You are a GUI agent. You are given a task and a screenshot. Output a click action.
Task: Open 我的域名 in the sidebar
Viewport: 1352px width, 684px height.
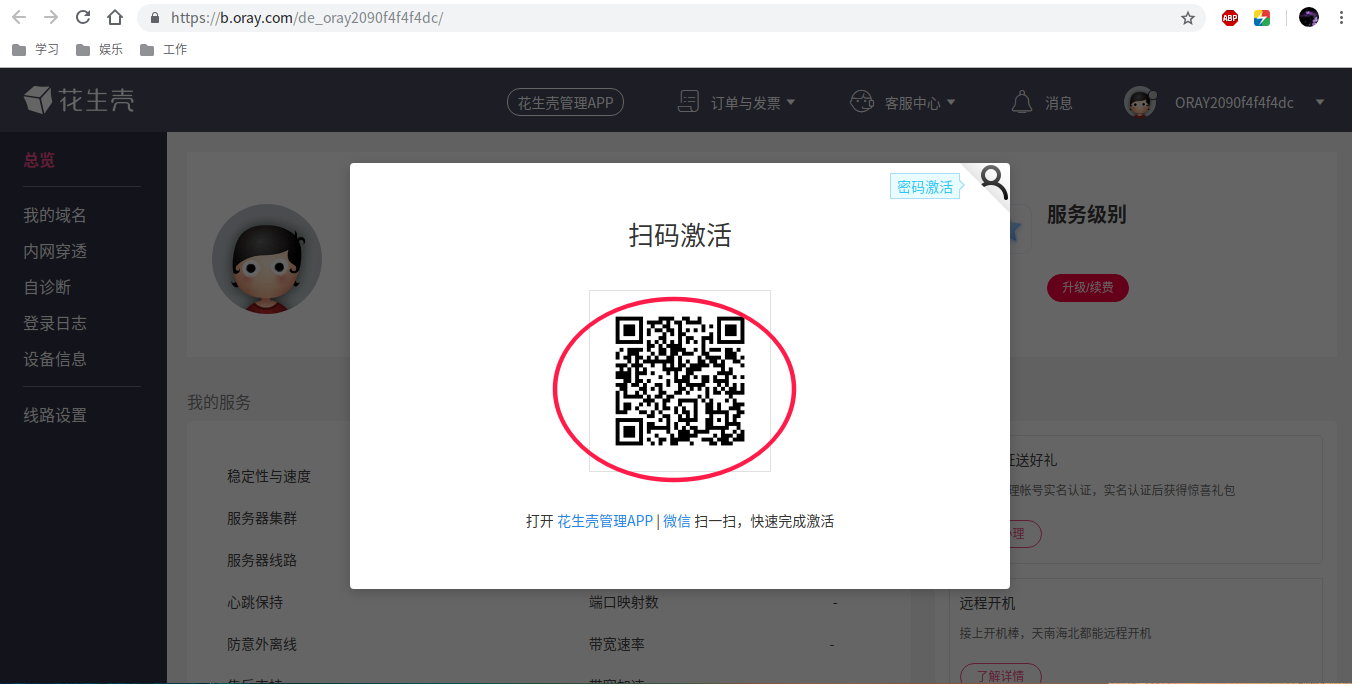(55, 215)
